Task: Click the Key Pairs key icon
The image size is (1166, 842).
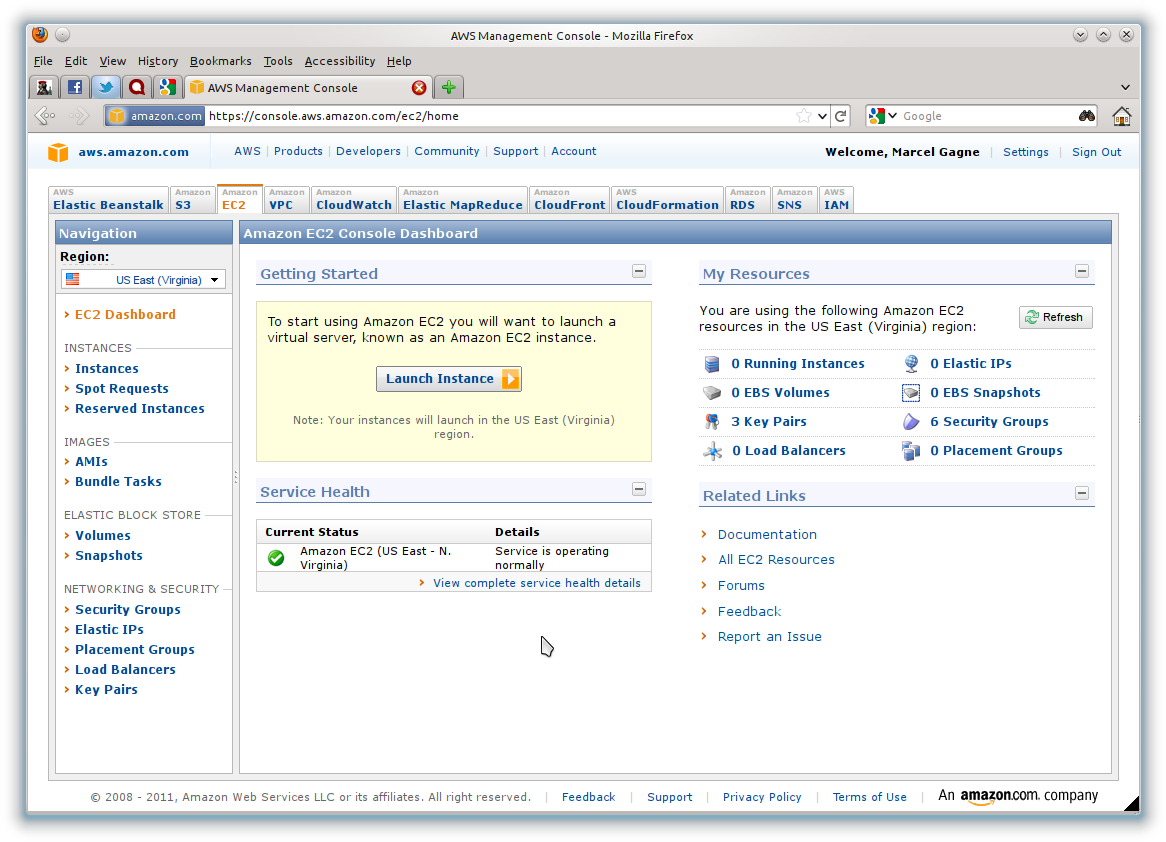Action: (x=712, y=422)
